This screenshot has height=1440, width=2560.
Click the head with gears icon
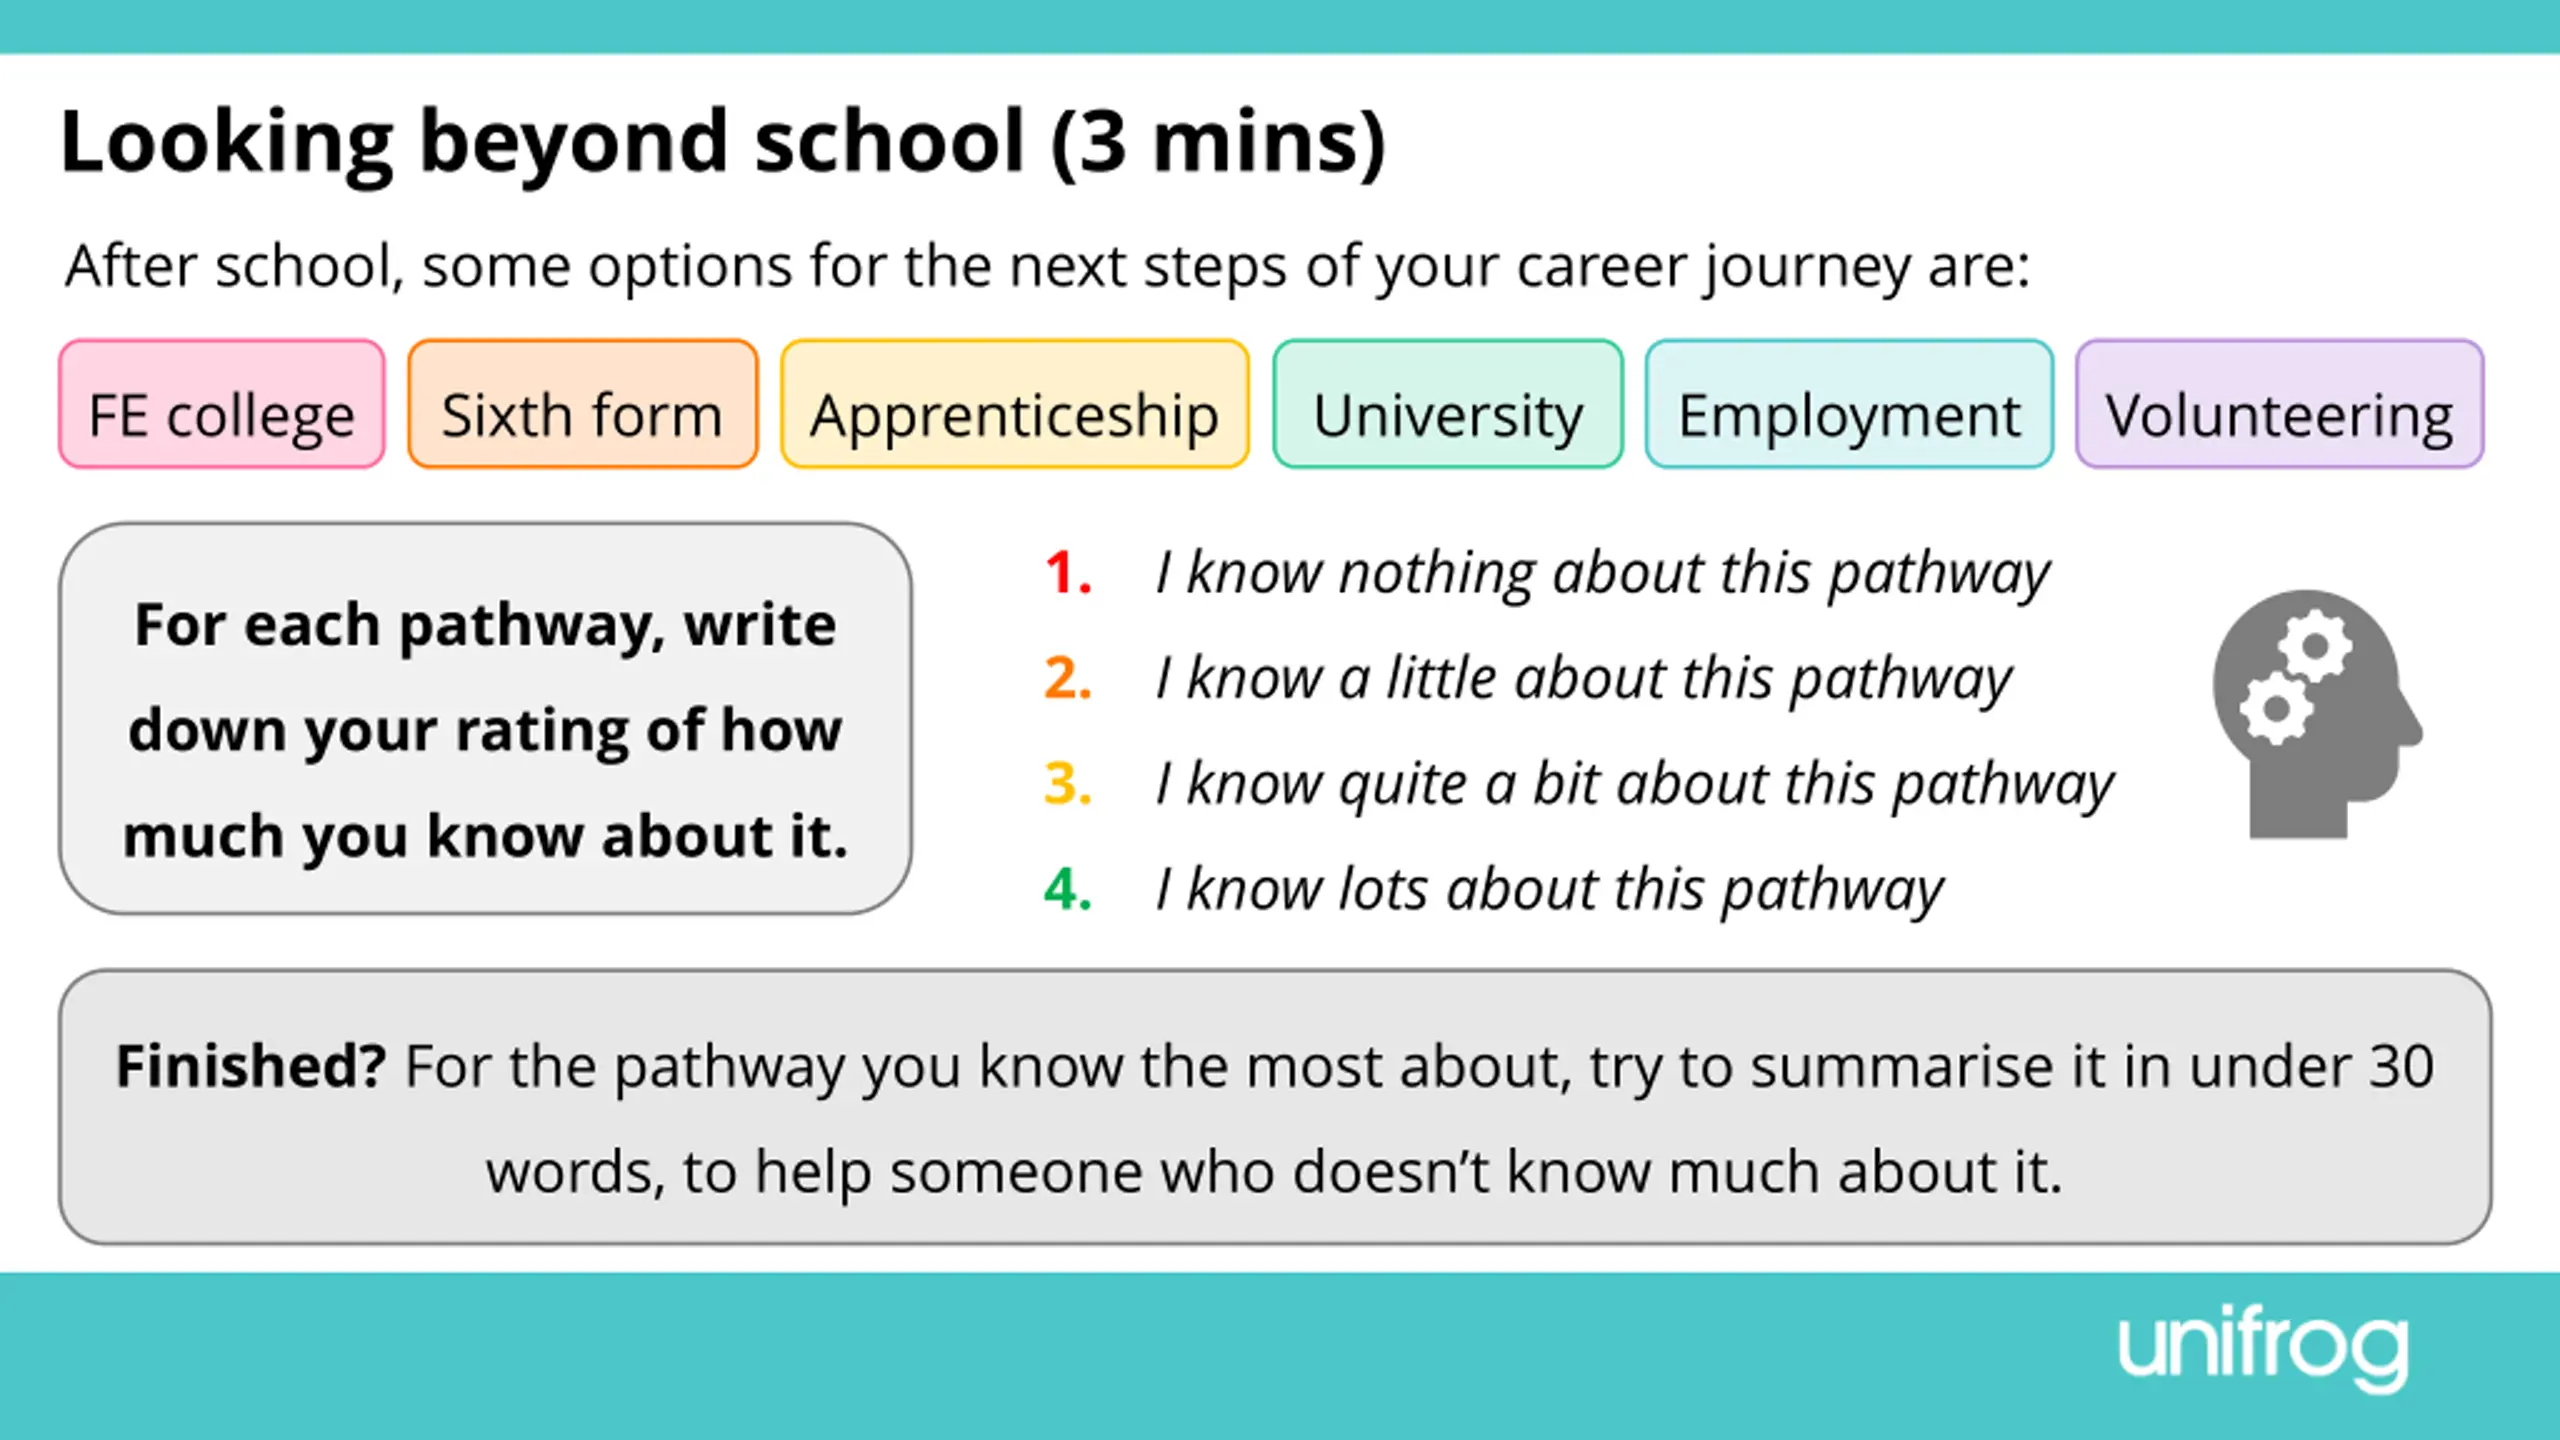2317,714
